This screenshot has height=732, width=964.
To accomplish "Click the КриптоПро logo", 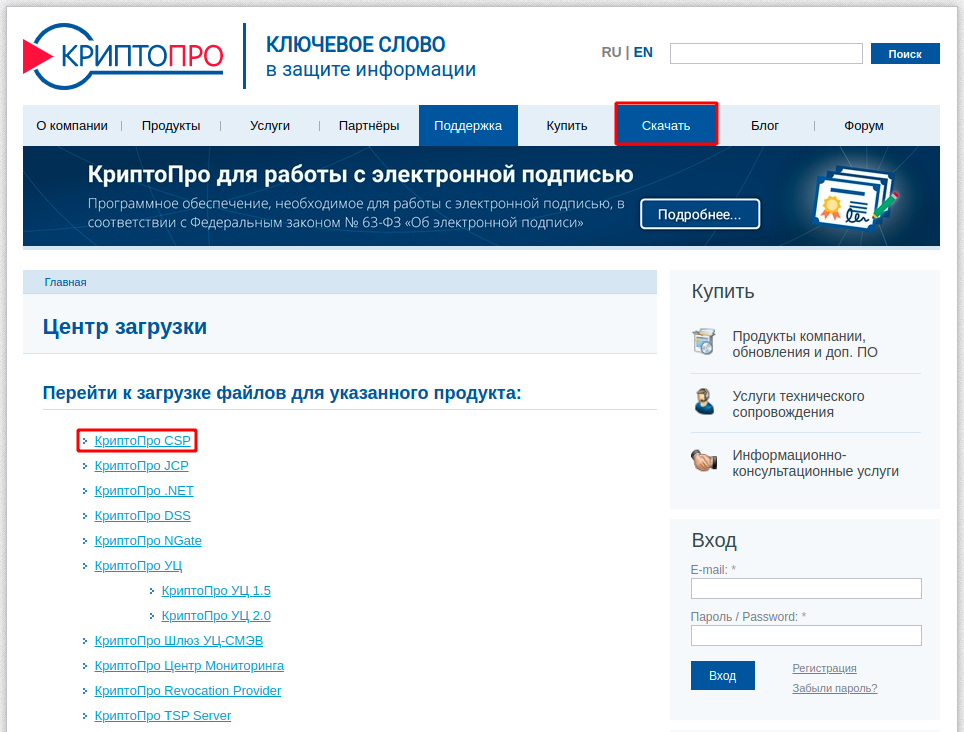I will (123, 56).
